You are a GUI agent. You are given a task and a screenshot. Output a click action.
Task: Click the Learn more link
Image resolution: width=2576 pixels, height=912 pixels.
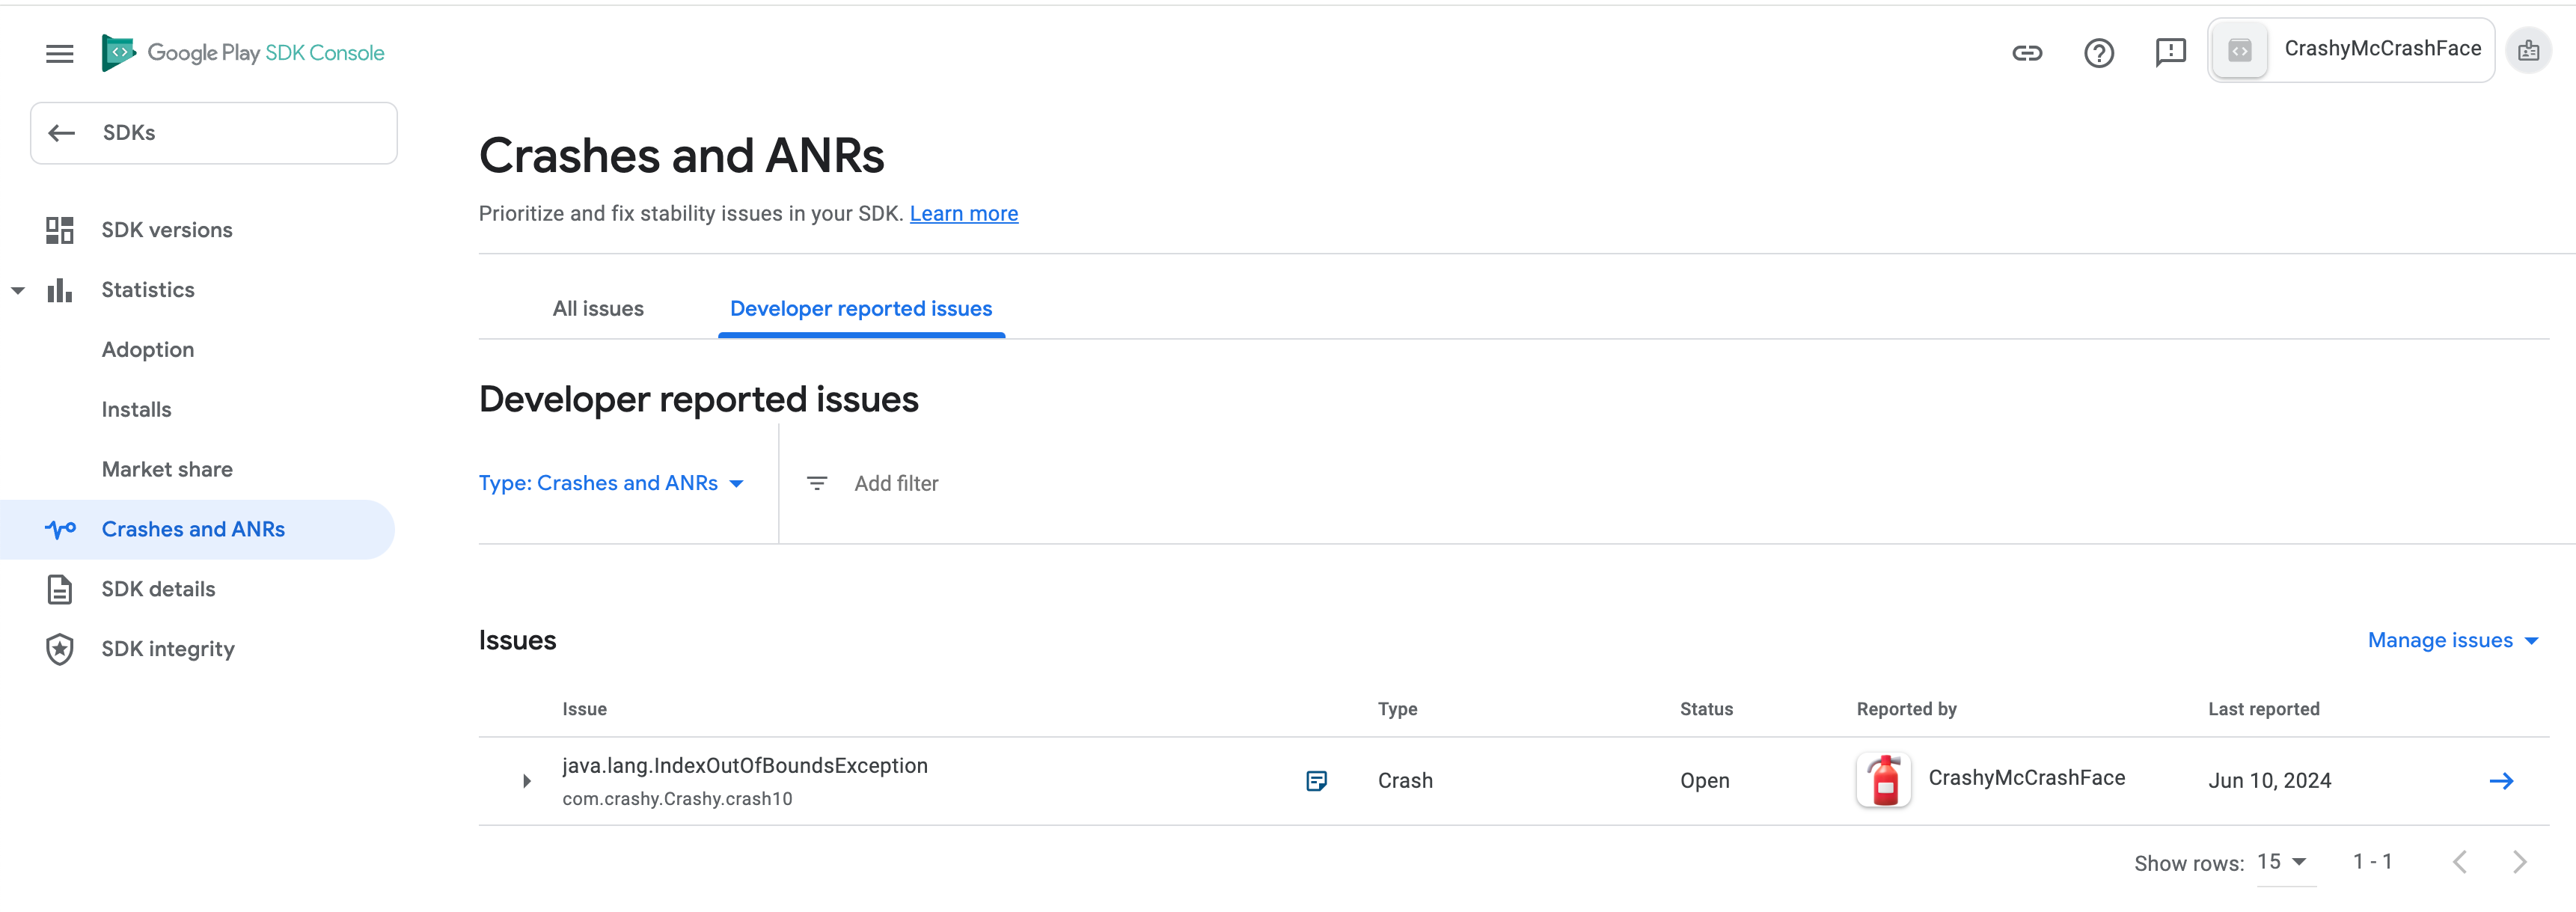pyautogui.click(x=963, y=213)
